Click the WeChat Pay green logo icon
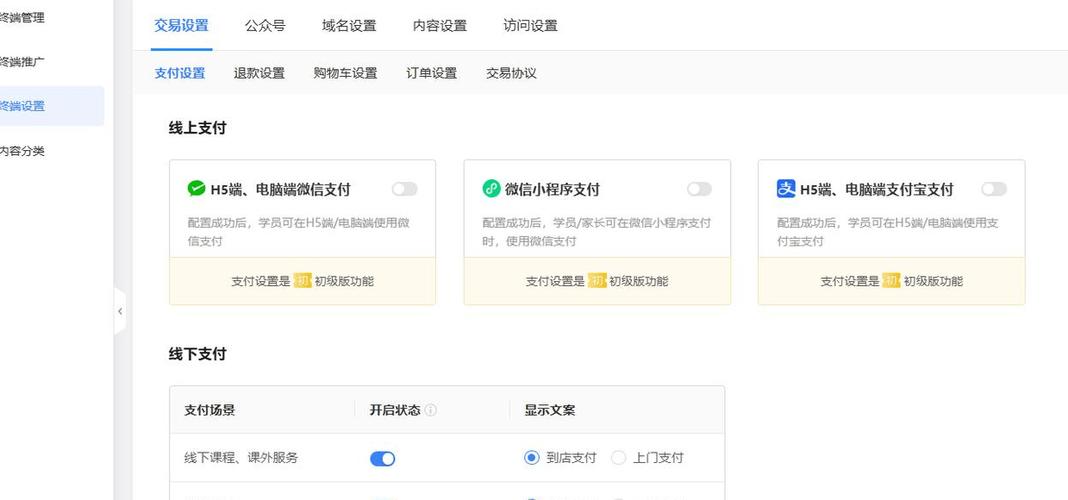 click(x=197, y=189)
